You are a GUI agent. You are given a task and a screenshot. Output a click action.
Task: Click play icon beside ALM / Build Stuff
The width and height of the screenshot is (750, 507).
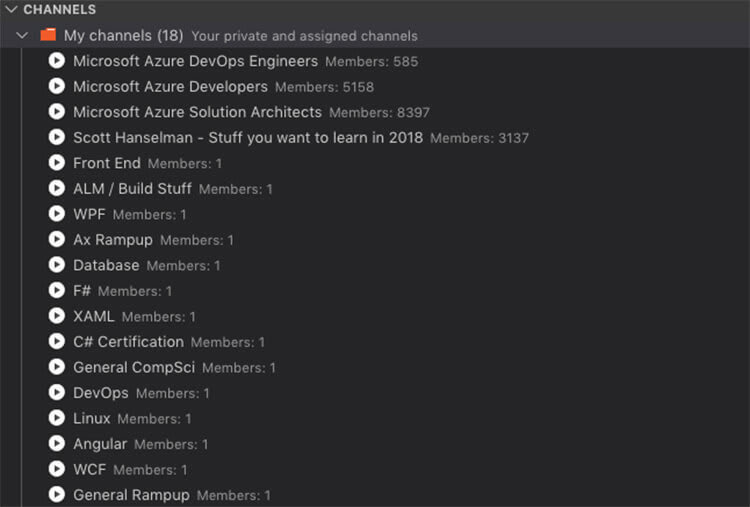tap(56, 188)
